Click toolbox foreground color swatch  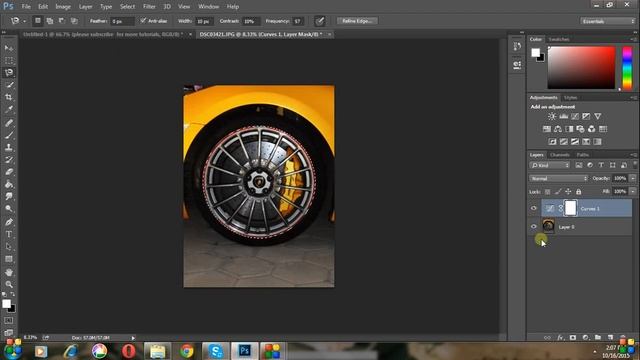pos(6,304)
